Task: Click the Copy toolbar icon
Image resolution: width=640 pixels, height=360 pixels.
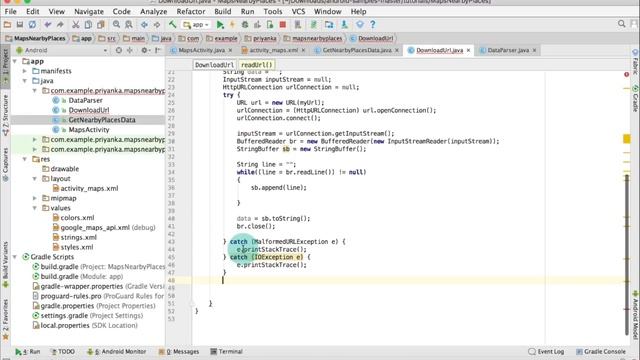Action: coord(88,24)
